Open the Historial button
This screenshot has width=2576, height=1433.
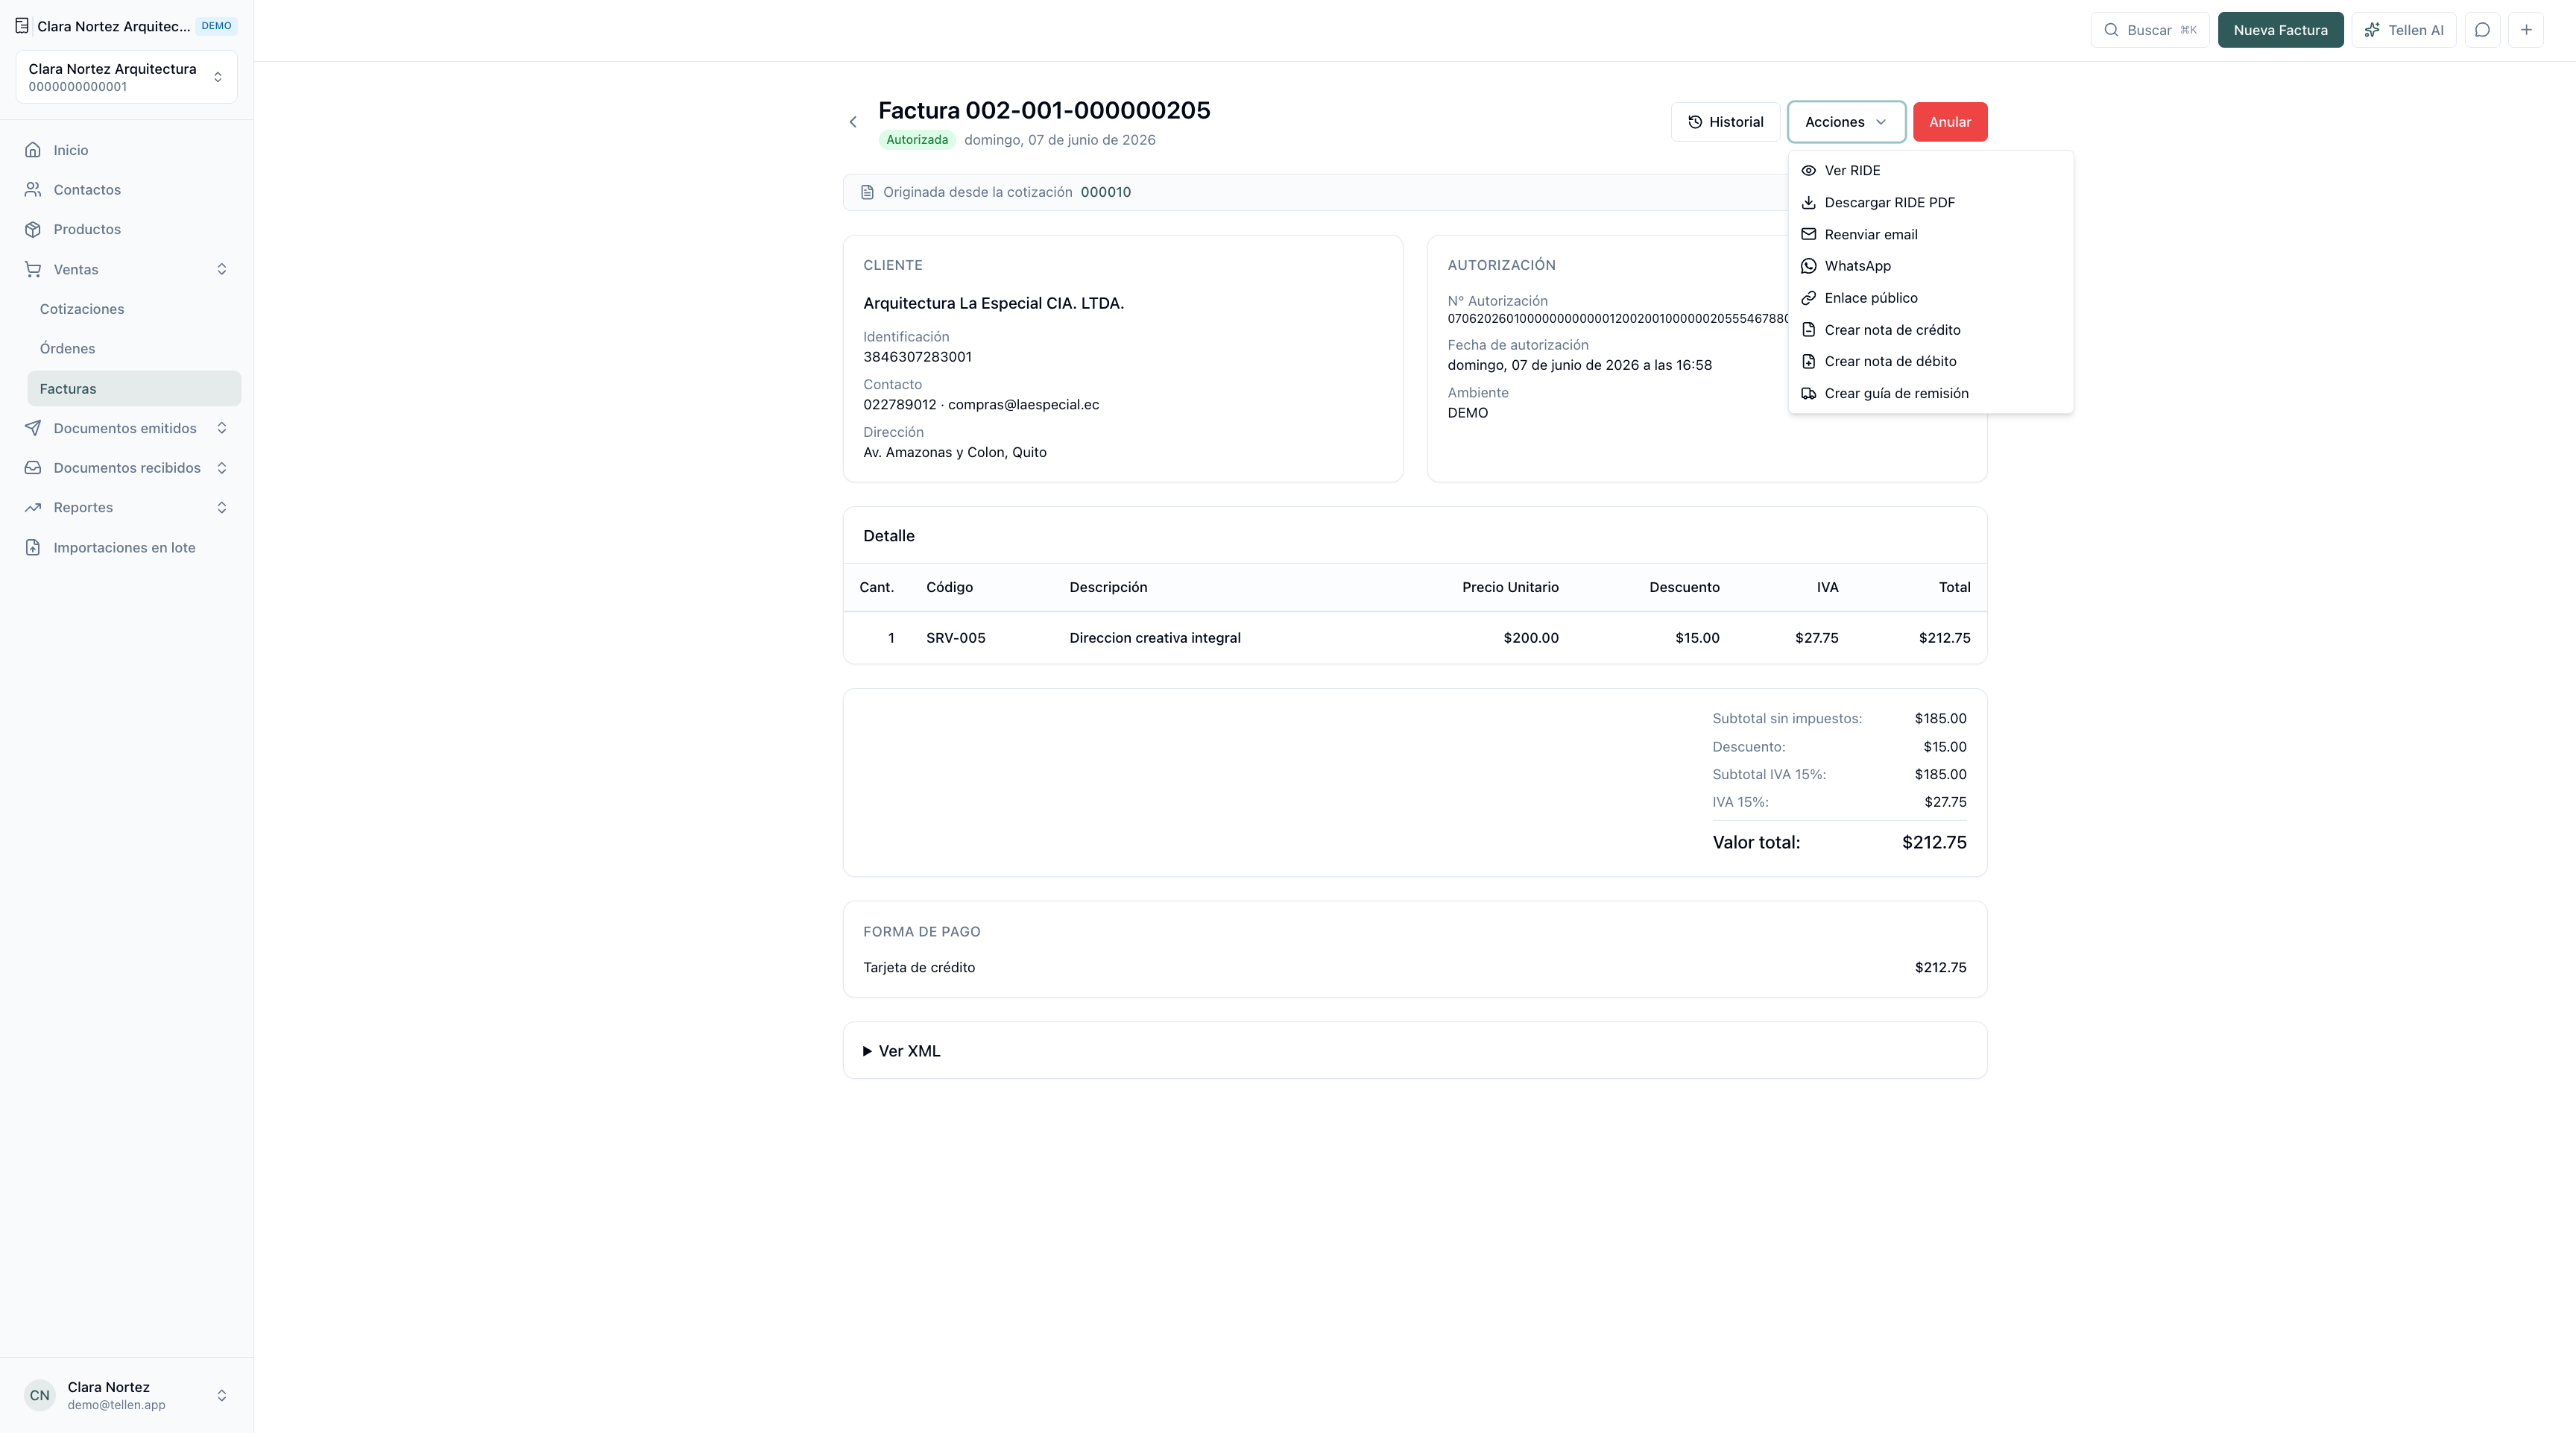[x=1725, y=122]
